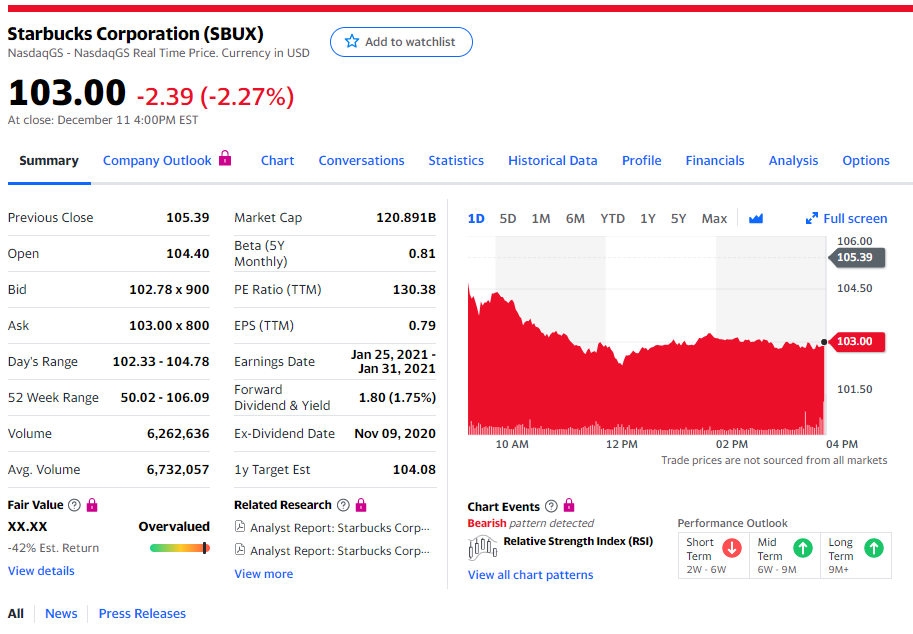Viewport: 913px width, 634px height.
Task: Select the 6M chart range
Action: [x=575, y=218]
